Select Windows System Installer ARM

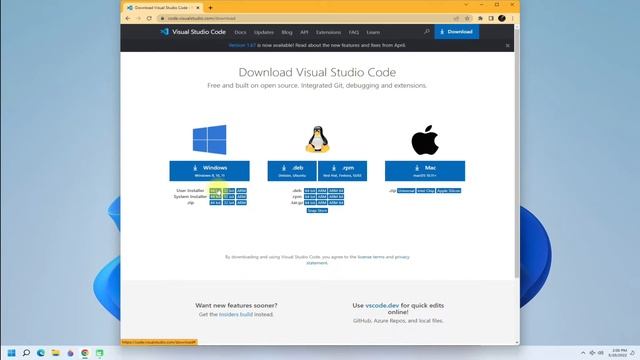(x=242, y=197)
